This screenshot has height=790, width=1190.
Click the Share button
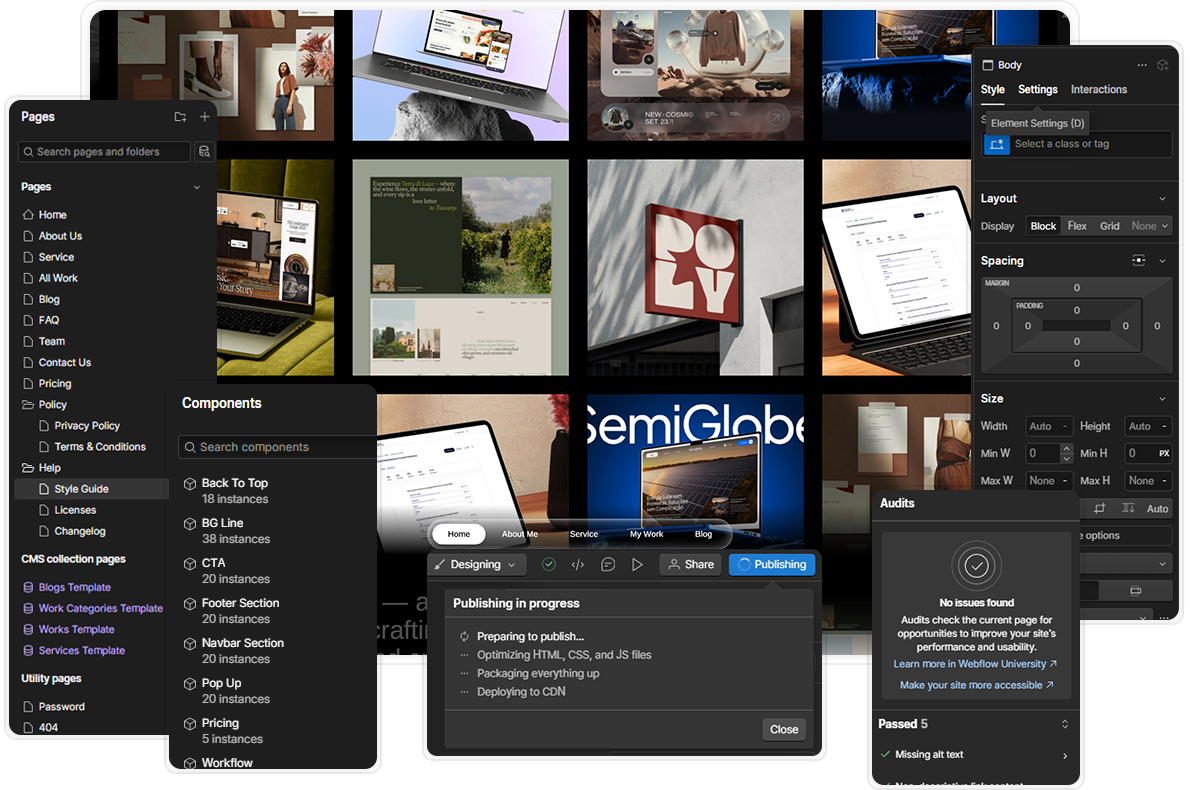tap(691, 565)
